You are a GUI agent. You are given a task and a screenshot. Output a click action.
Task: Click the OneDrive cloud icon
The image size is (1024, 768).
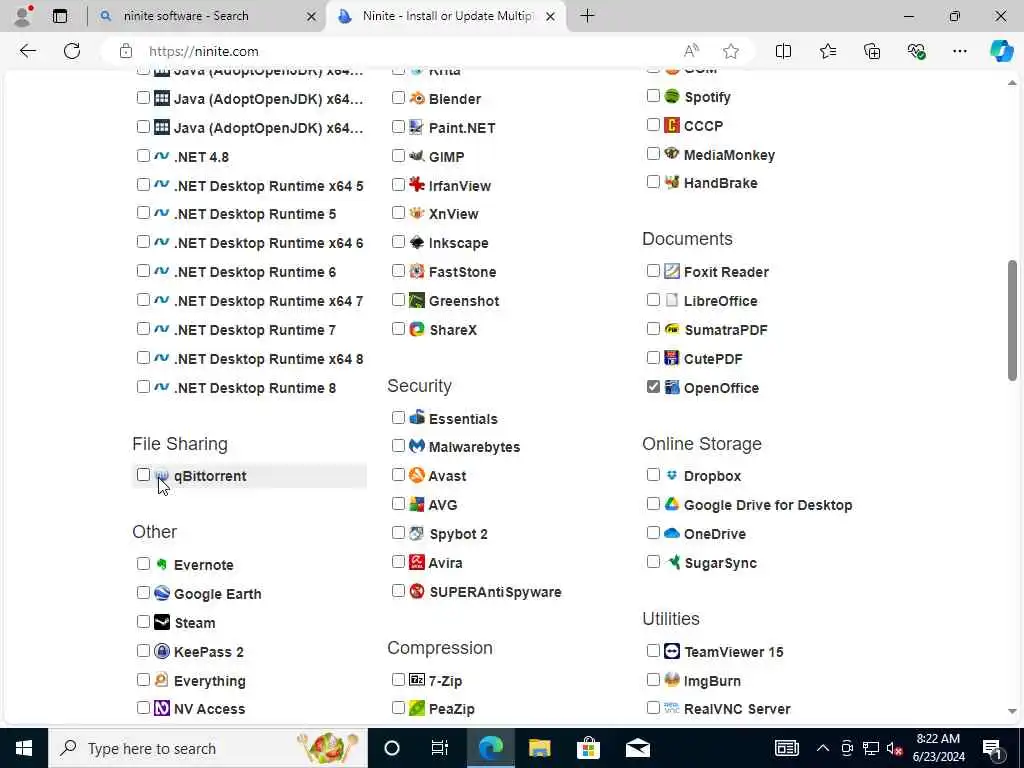(x=672, y=533)
